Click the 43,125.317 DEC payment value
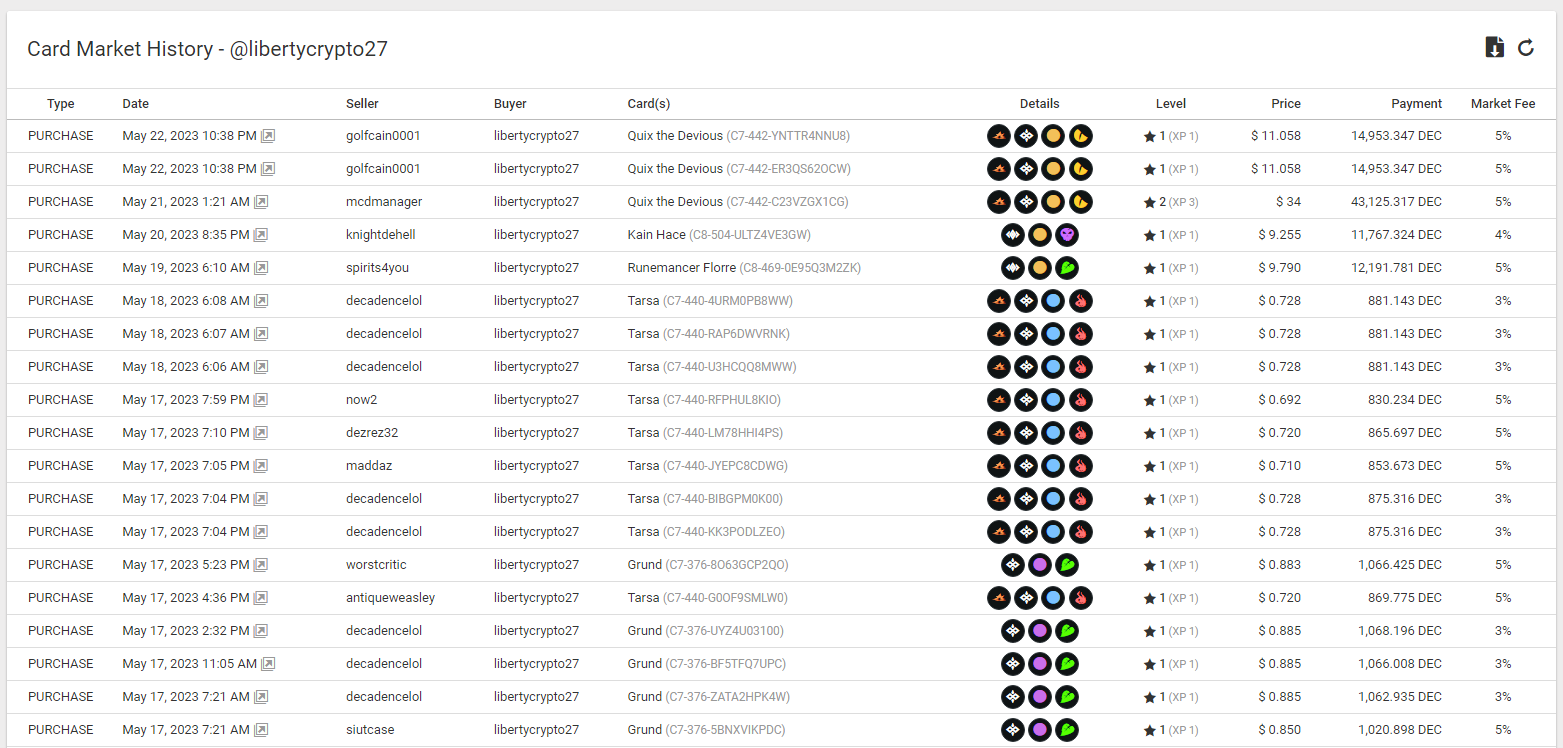This screenshot has width=1563, height=748. [1396, 202]
